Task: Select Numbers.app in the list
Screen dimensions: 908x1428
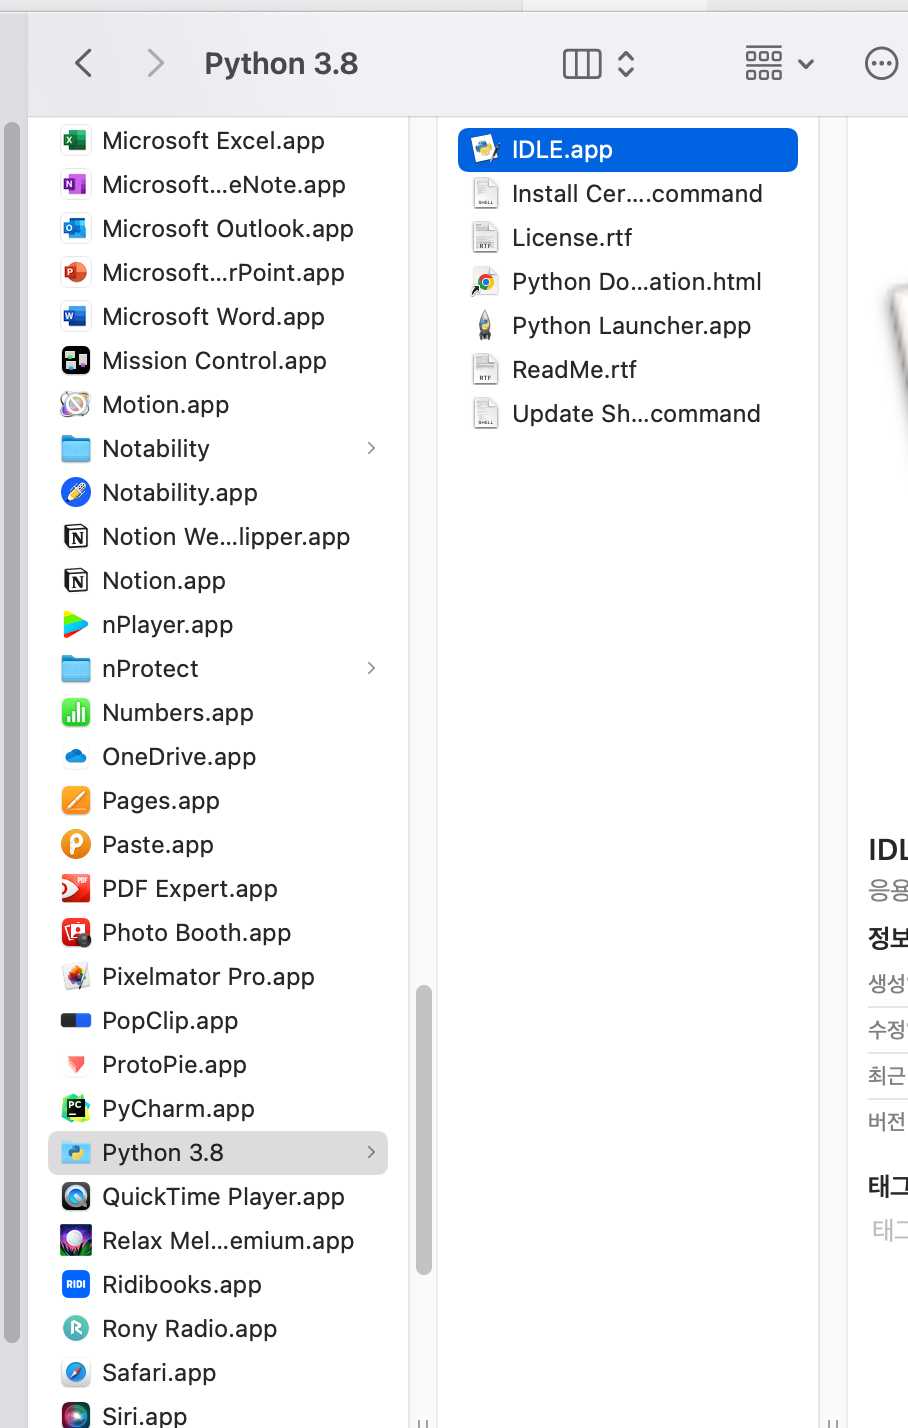Action: click(218, 713)
